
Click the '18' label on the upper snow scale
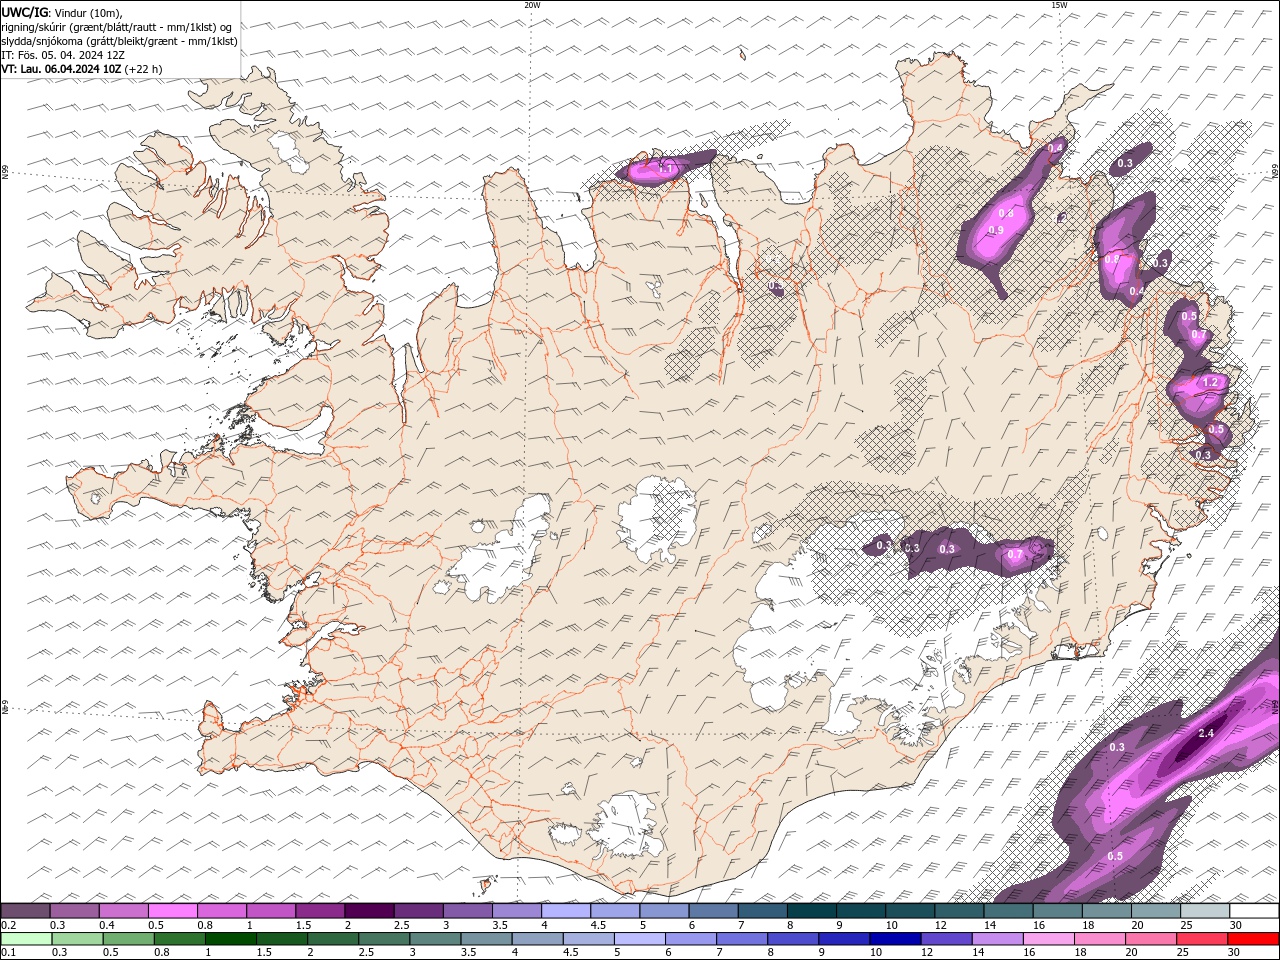[1089, 926]
